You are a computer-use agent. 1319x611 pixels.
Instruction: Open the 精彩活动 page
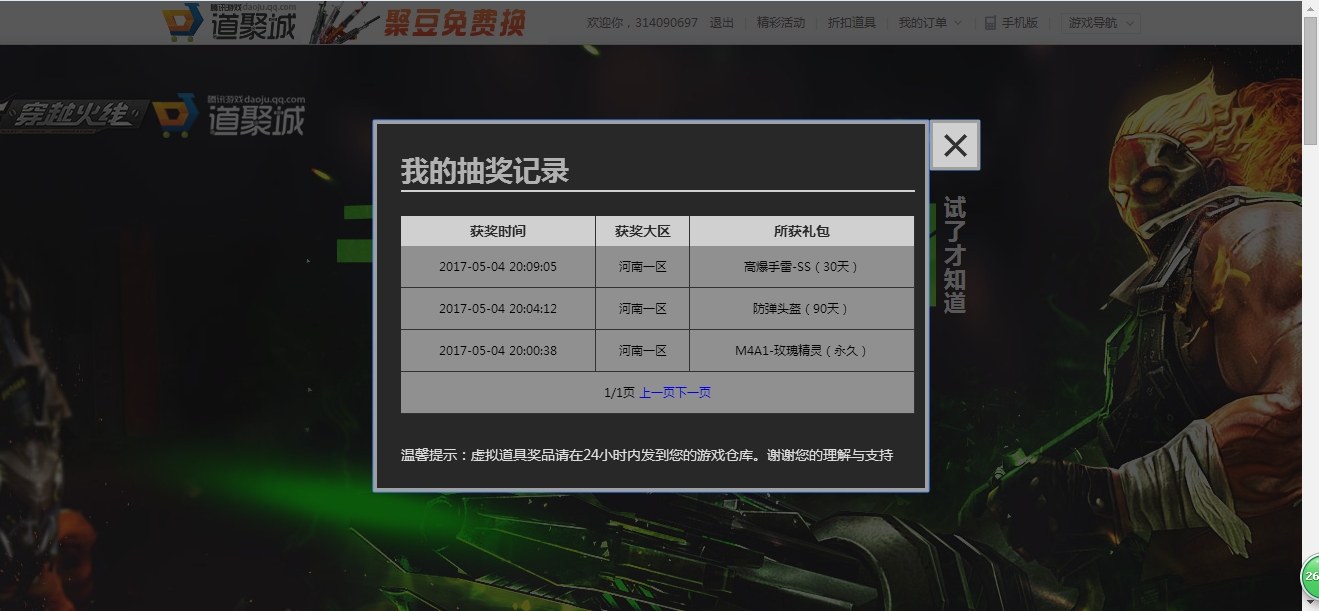click(x=781, y=22)
